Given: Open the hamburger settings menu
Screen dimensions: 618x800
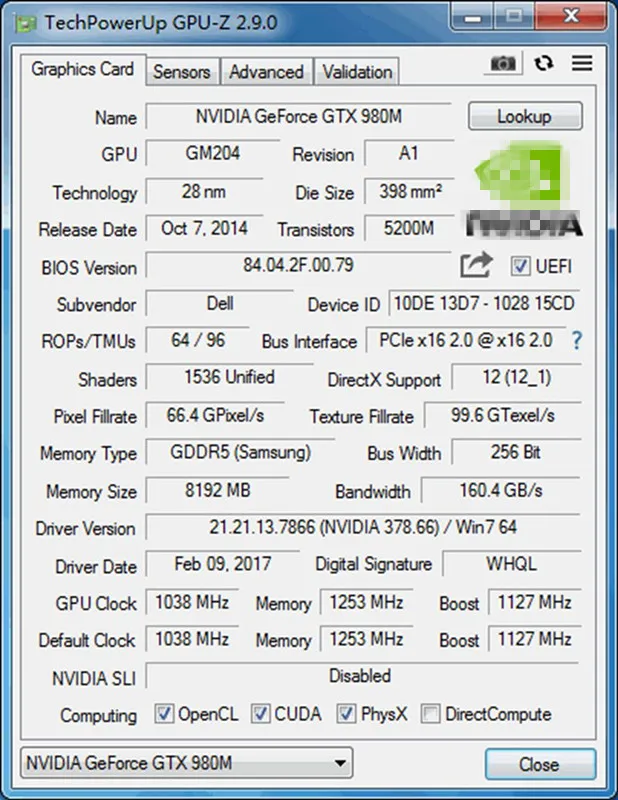Looking at the screenshot, I should click(x=582, y=63).
